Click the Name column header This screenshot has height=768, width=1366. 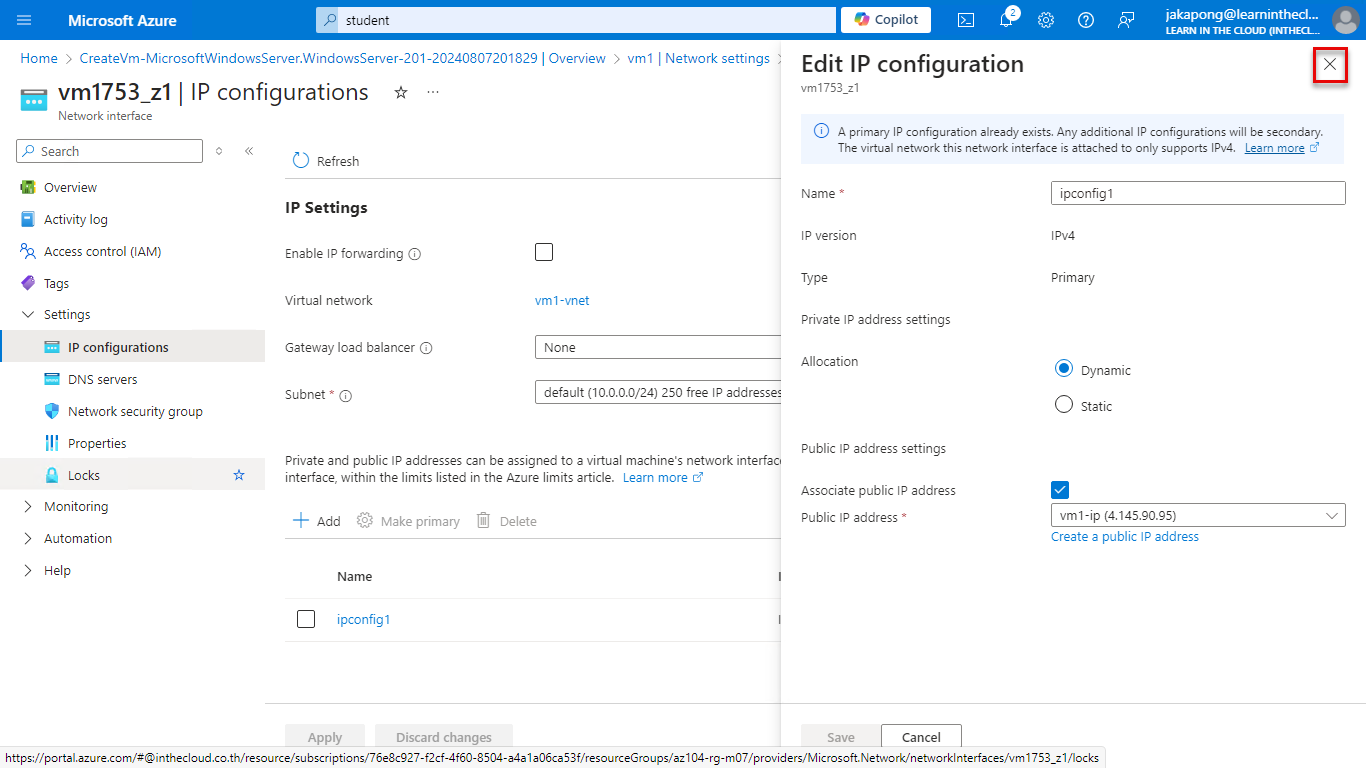point(355,576)
